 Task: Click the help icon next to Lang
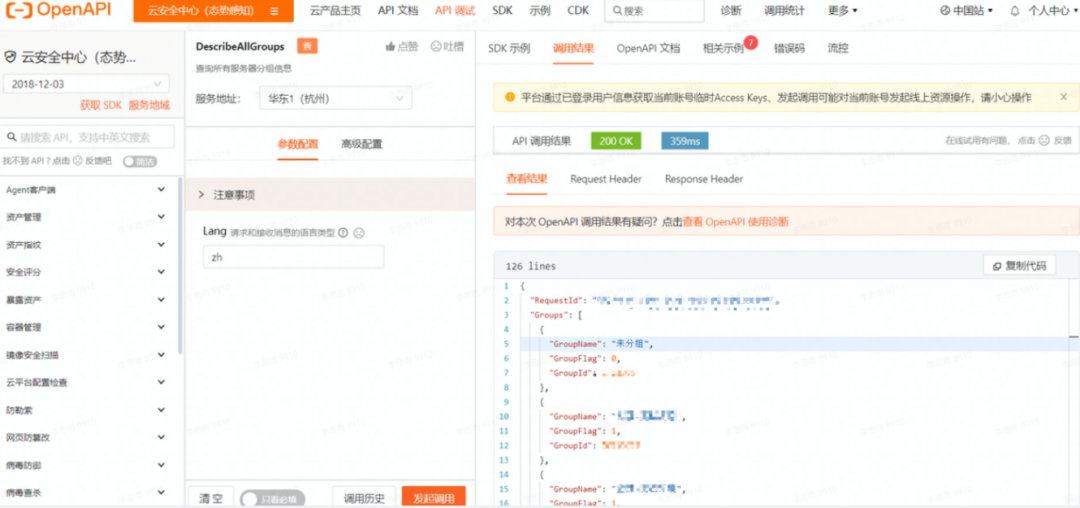tap(343, 232)
